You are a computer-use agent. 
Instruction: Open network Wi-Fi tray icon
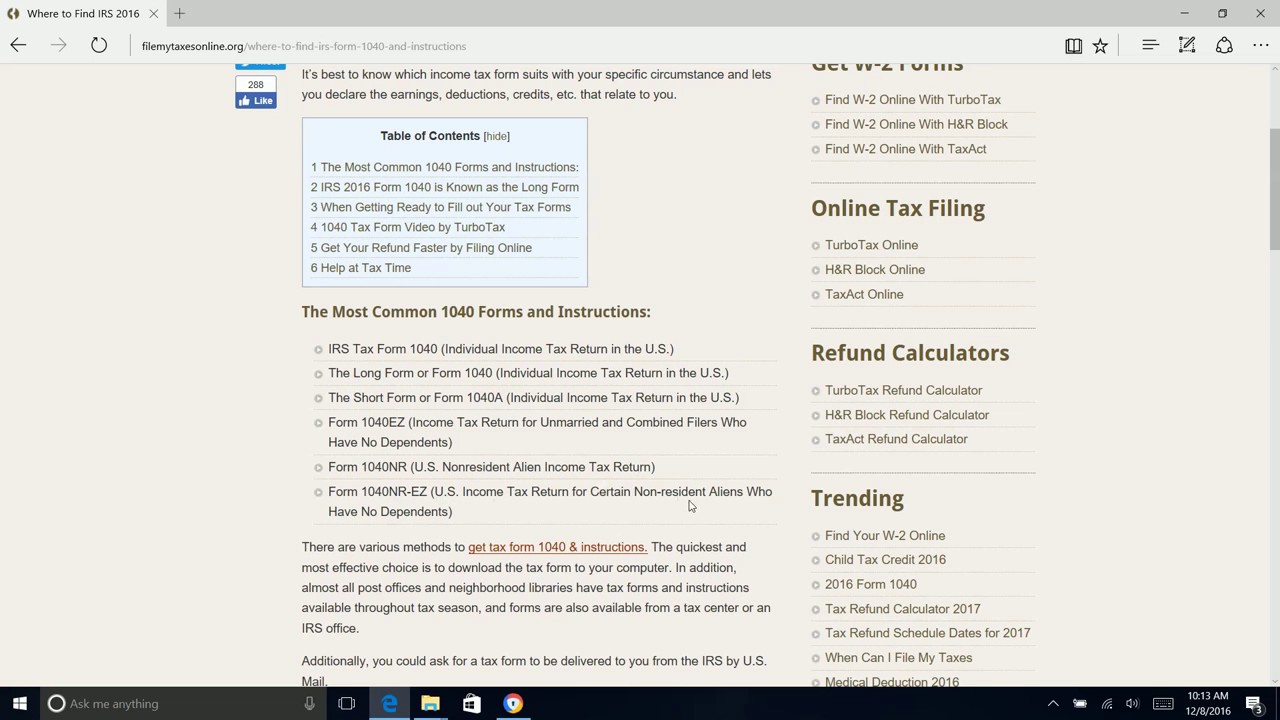1107,704
